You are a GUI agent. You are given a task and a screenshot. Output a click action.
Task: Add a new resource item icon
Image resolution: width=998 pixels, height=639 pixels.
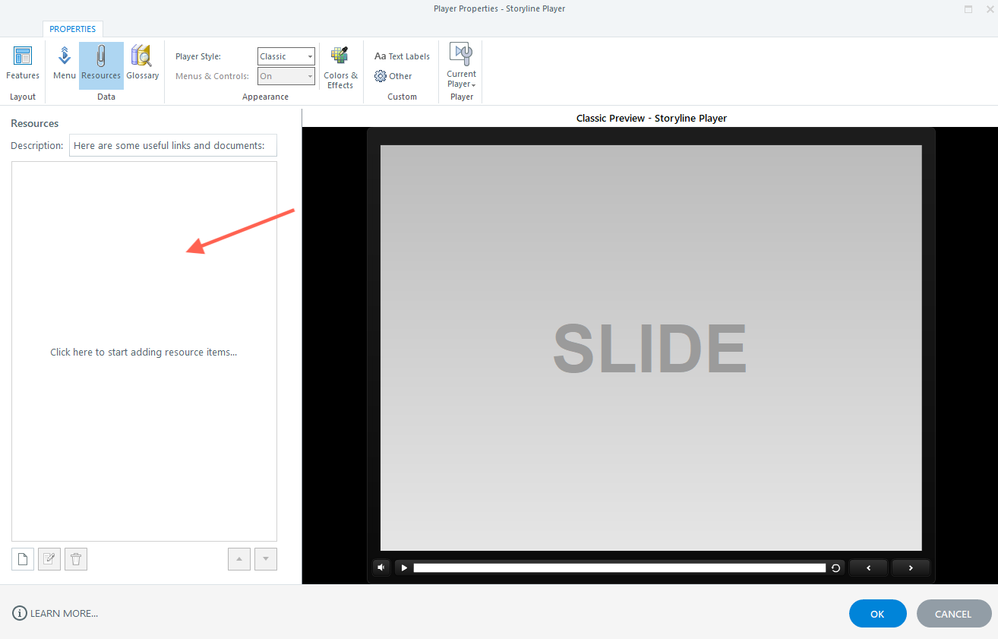coord(23,559)
